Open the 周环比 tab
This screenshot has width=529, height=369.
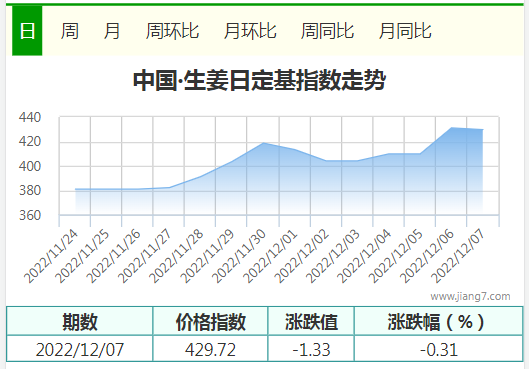[x=172, y=31]
